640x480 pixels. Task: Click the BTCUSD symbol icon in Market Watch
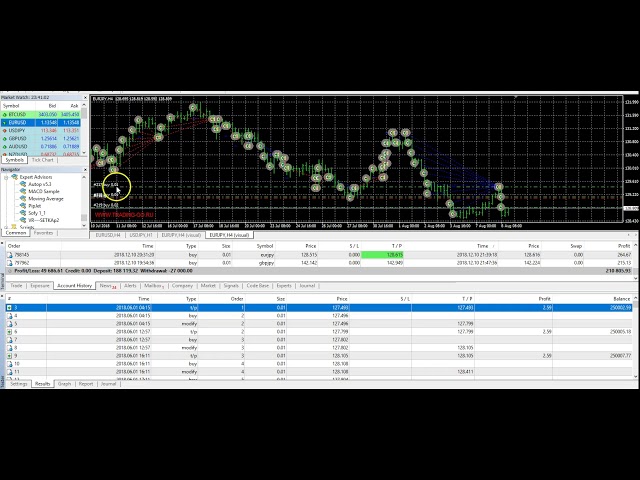click(x=5, y=114)
